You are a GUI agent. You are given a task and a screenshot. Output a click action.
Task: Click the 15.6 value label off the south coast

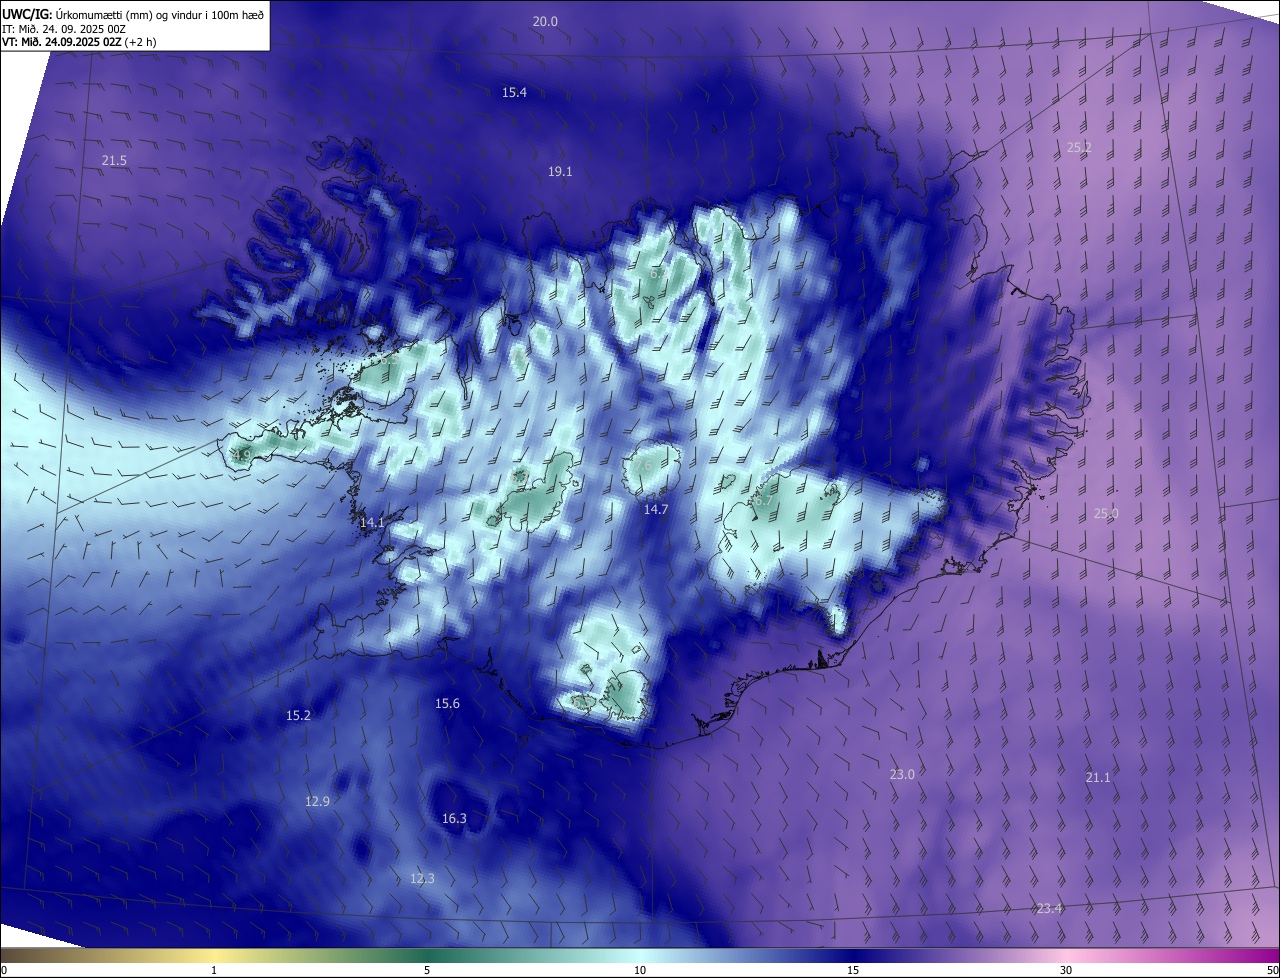click(x=447, y=704)
